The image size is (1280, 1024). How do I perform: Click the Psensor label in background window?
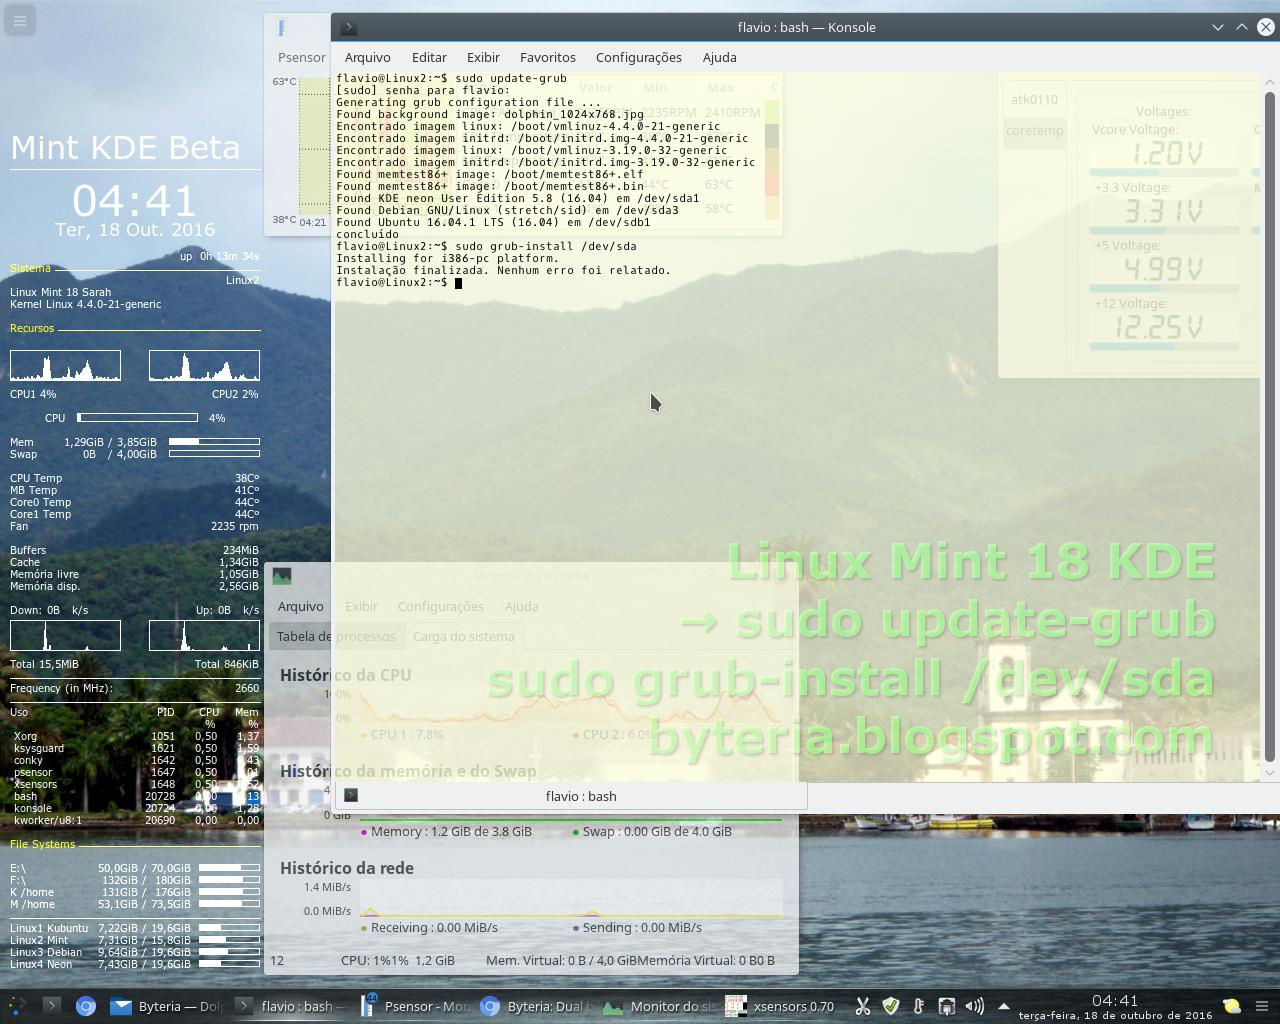301,57
